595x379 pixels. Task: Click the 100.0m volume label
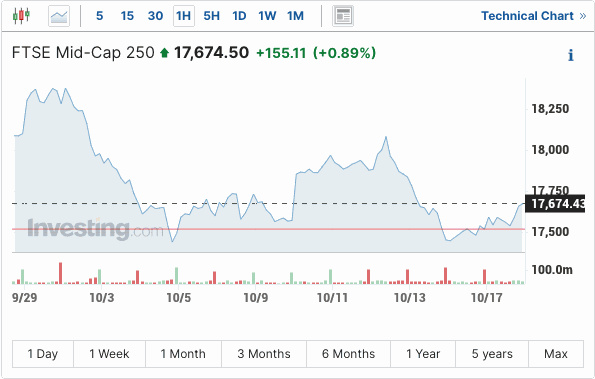[x=552, y=270]
